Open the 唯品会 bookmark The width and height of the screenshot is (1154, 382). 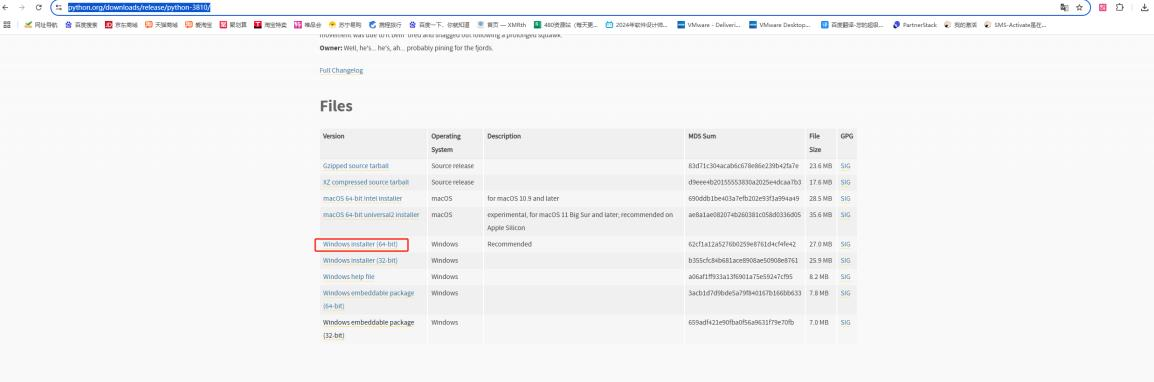point(308,24)
